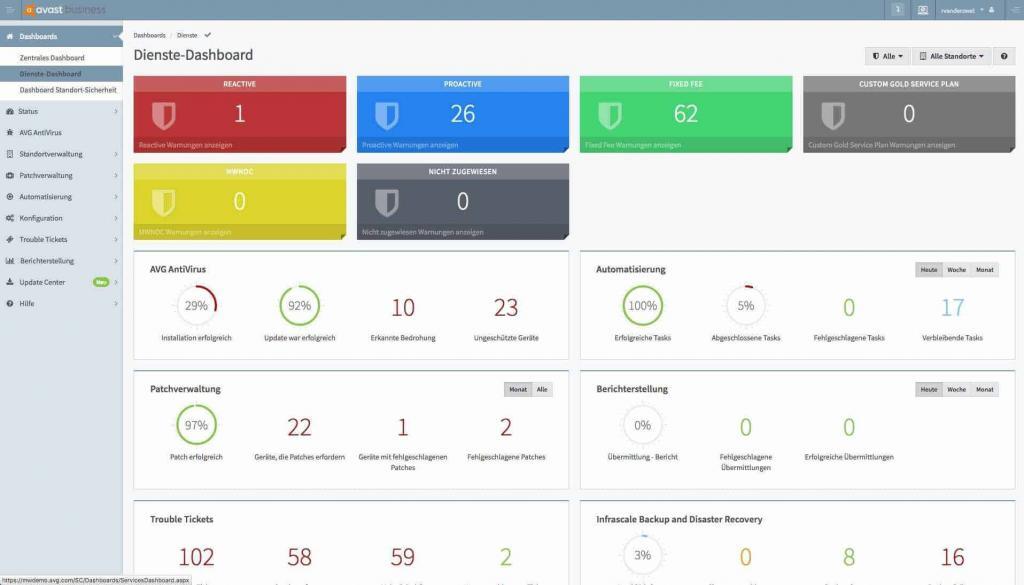Viewport: 1024px width, 585px height.
Task: Switch Automatisierung view to Woche
Action: pos(957,269)
